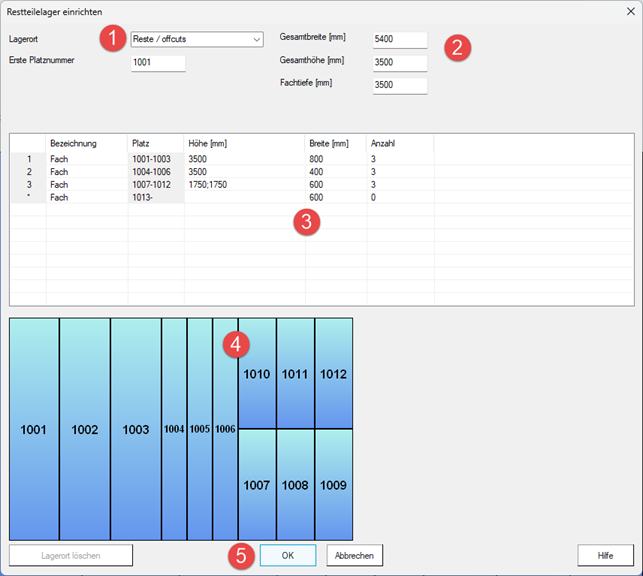The width and height of the screenshot is (643, 576).
Task: Click the Fachtiefe input field
Action: point(400,85)
